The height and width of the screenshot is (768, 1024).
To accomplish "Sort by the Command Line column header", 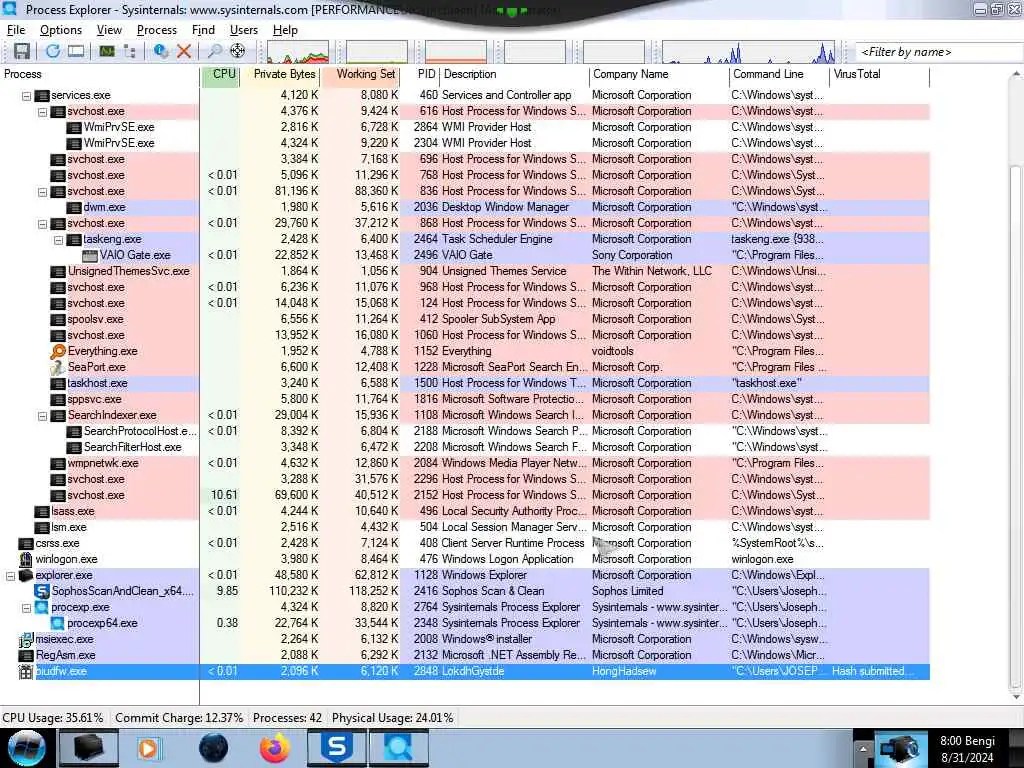I will coord(780,74).
